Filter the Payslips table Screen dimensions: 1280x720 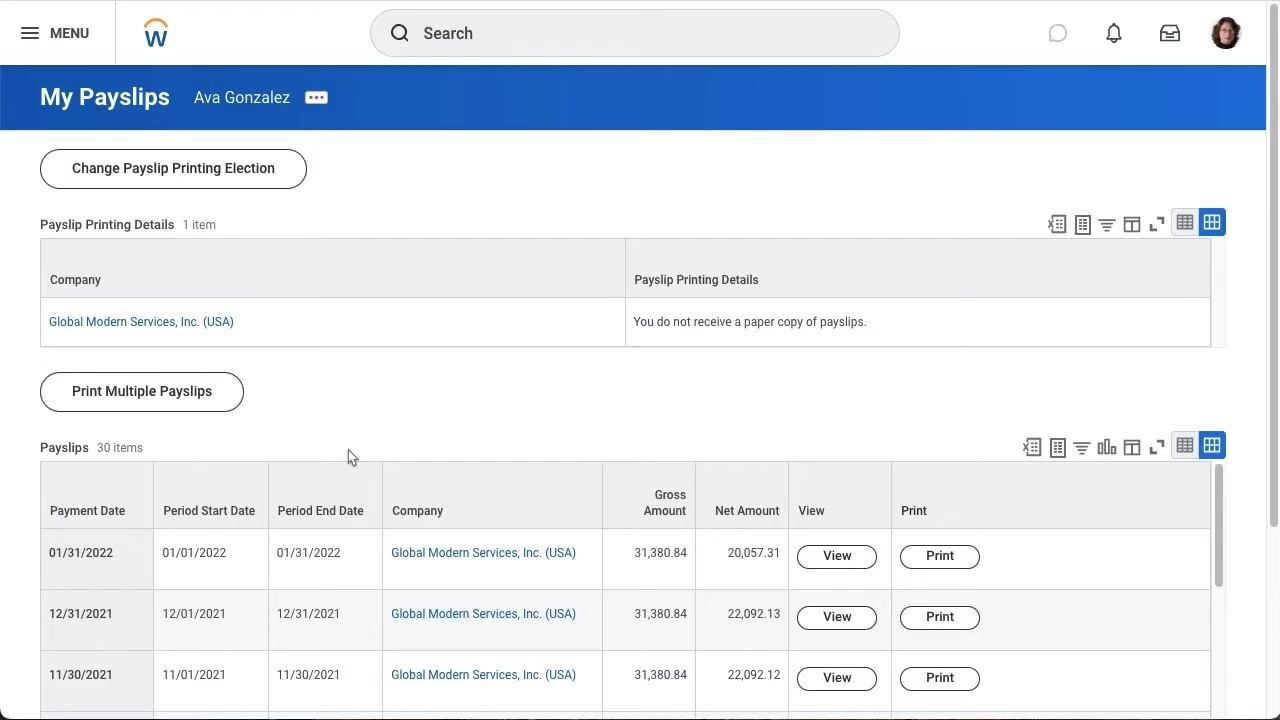tap(1082, 447)
